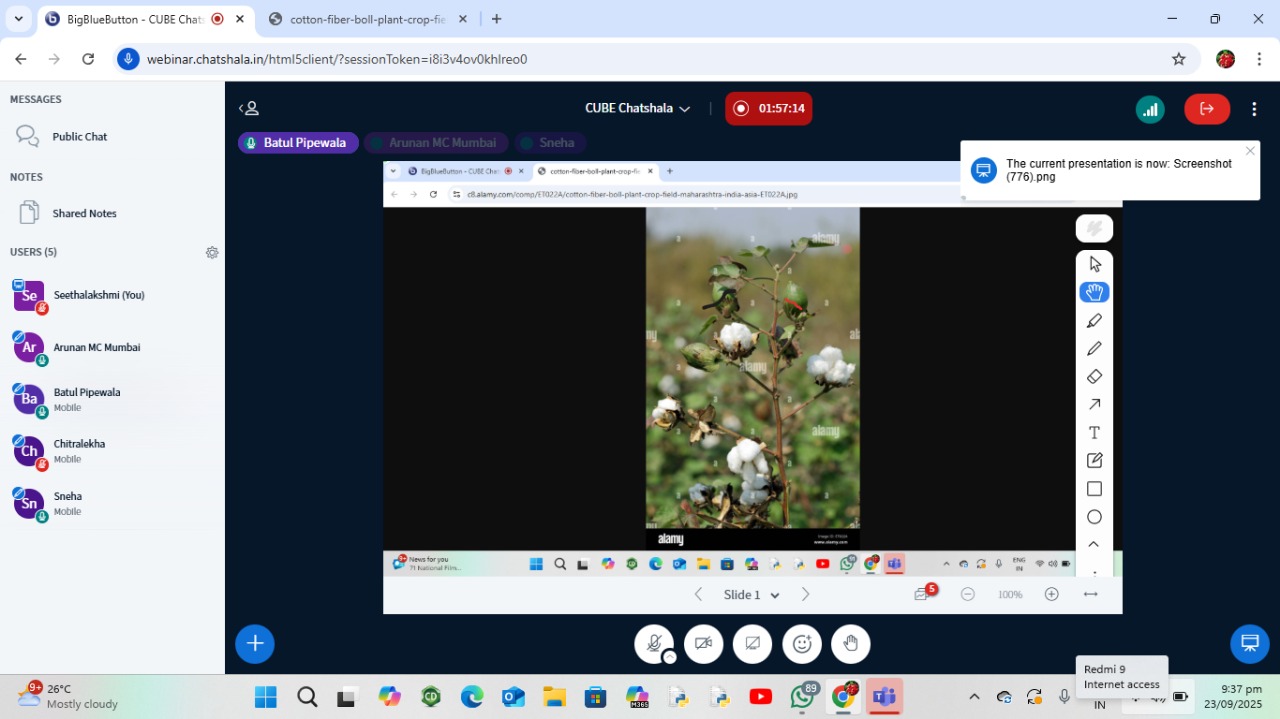Pick the ellipse shape tool
This screenshot has width=1280, height=719.
click(1094, 517)
